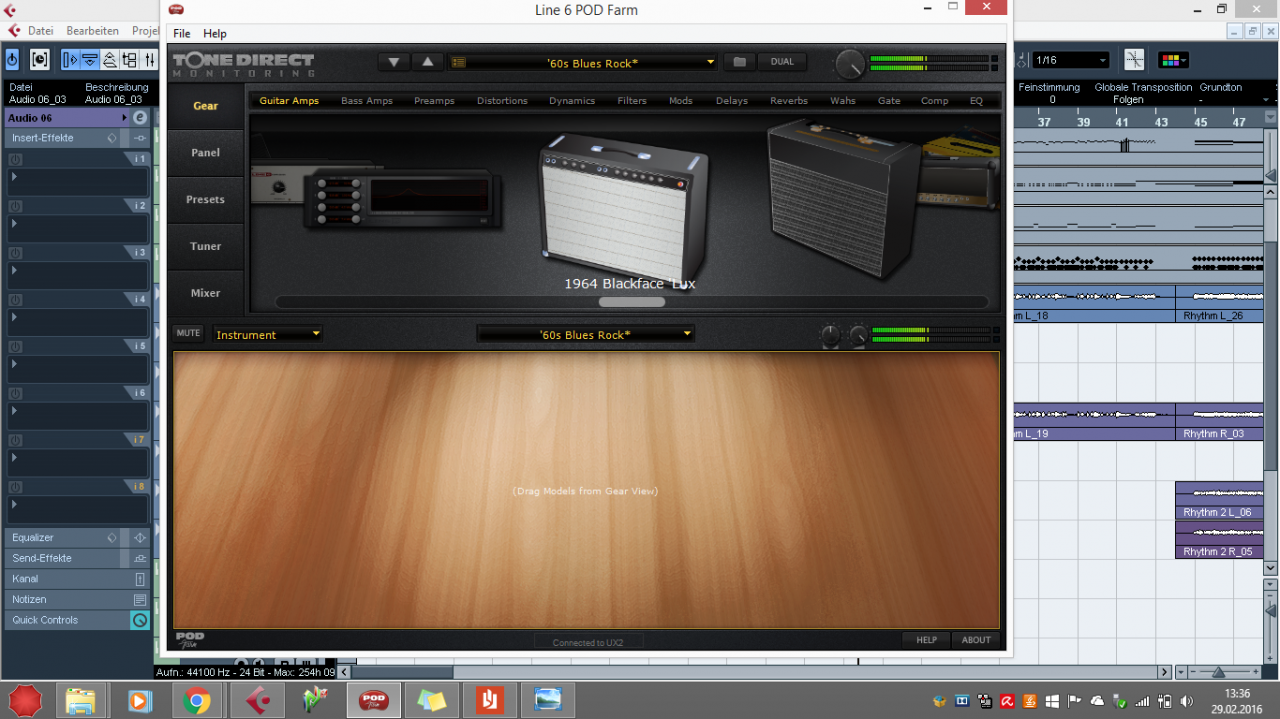Toggle insert slot i6 power button

click(17, 393)
